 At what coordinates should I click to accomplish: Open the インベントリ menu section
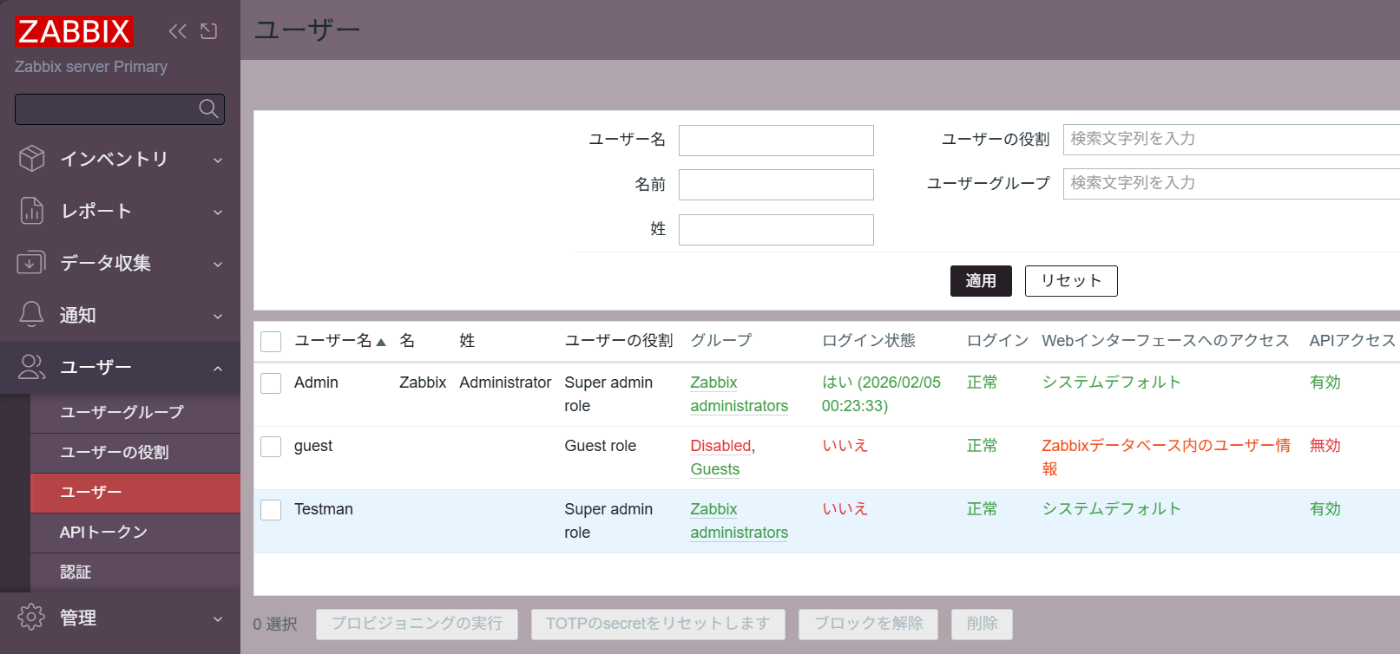pyautogui.click(x=120, y=158)
